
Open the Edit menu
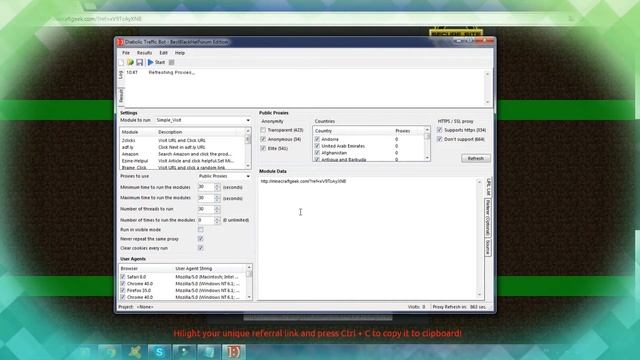pyautogui.click(x=163, y=53)
